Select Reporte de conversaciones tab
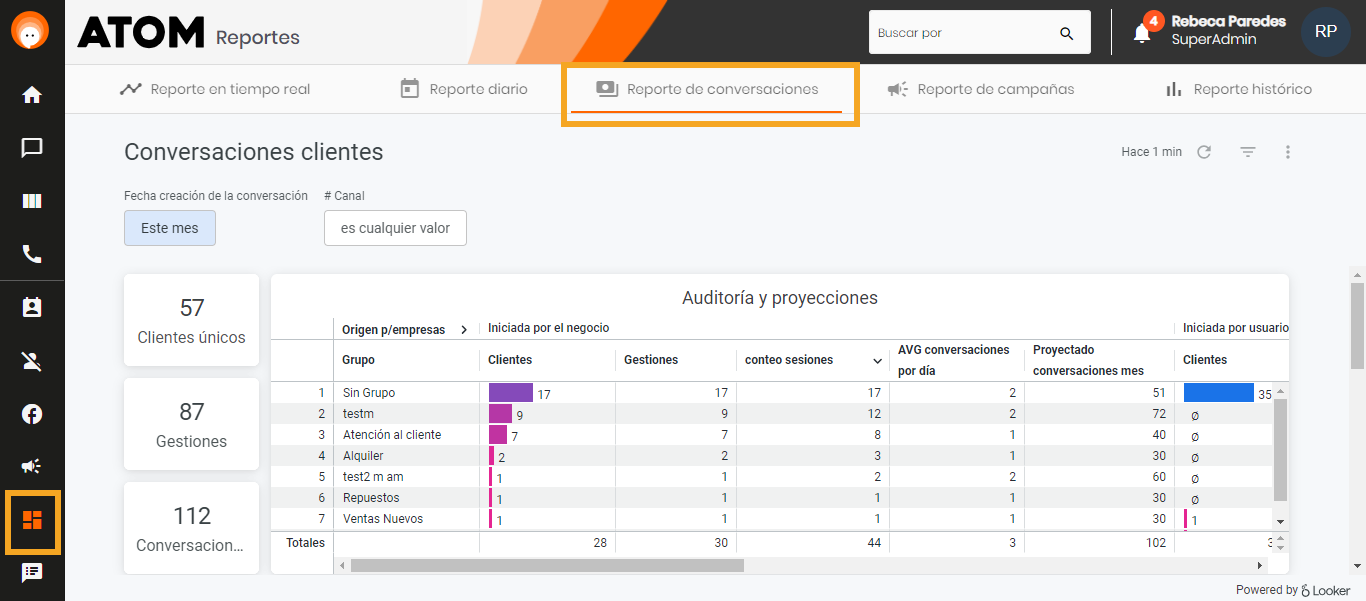Screen dimensions: 1366x601 point(707,89)
